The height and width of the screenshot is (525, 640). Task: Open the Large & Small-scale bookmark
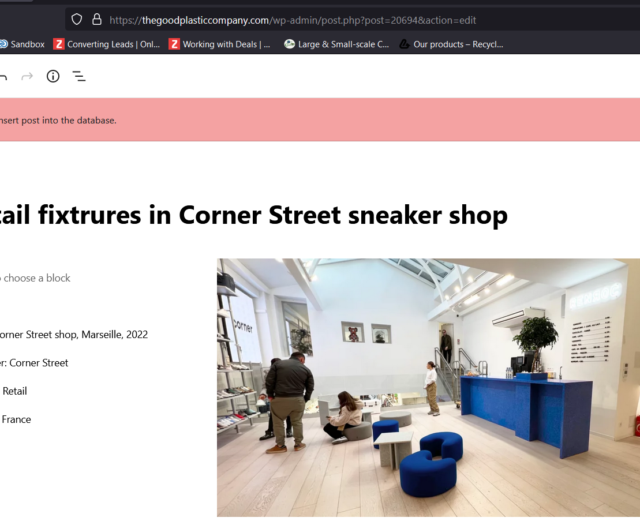click(337, 44)
